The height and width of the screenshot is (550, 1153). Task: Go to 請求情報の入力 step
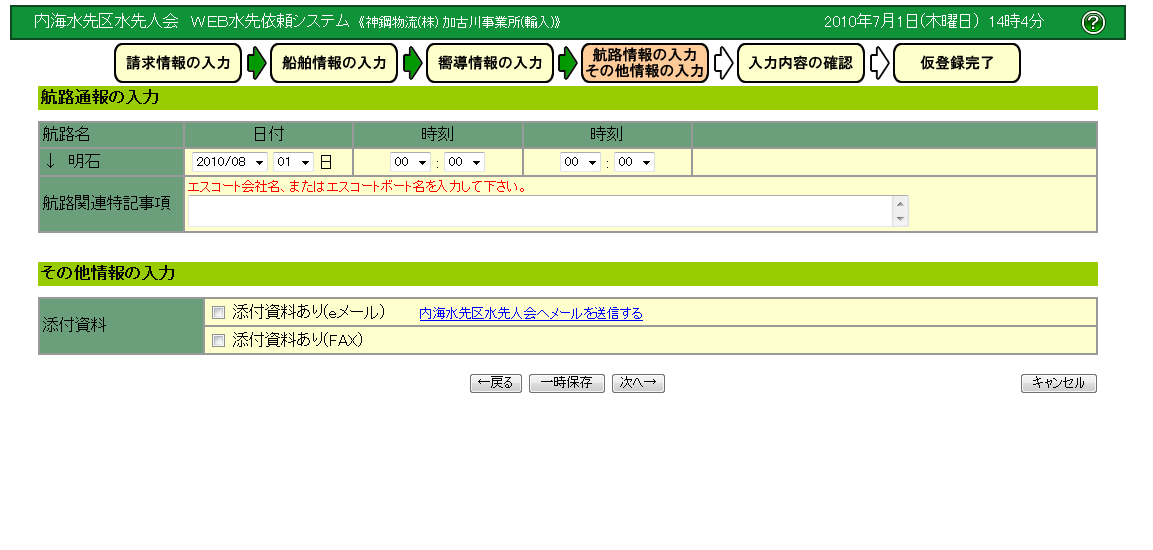[x=178, y=63]
